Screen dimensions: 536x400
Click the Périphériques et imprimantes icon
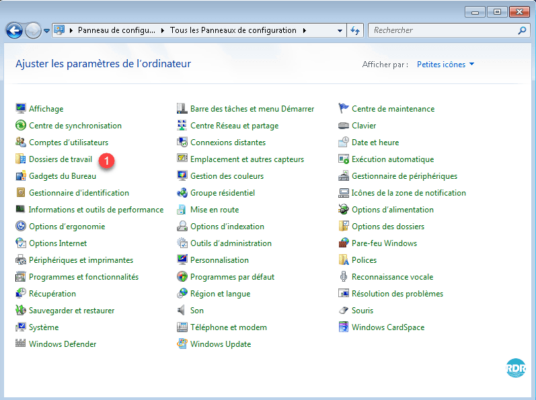click(21, 260)
